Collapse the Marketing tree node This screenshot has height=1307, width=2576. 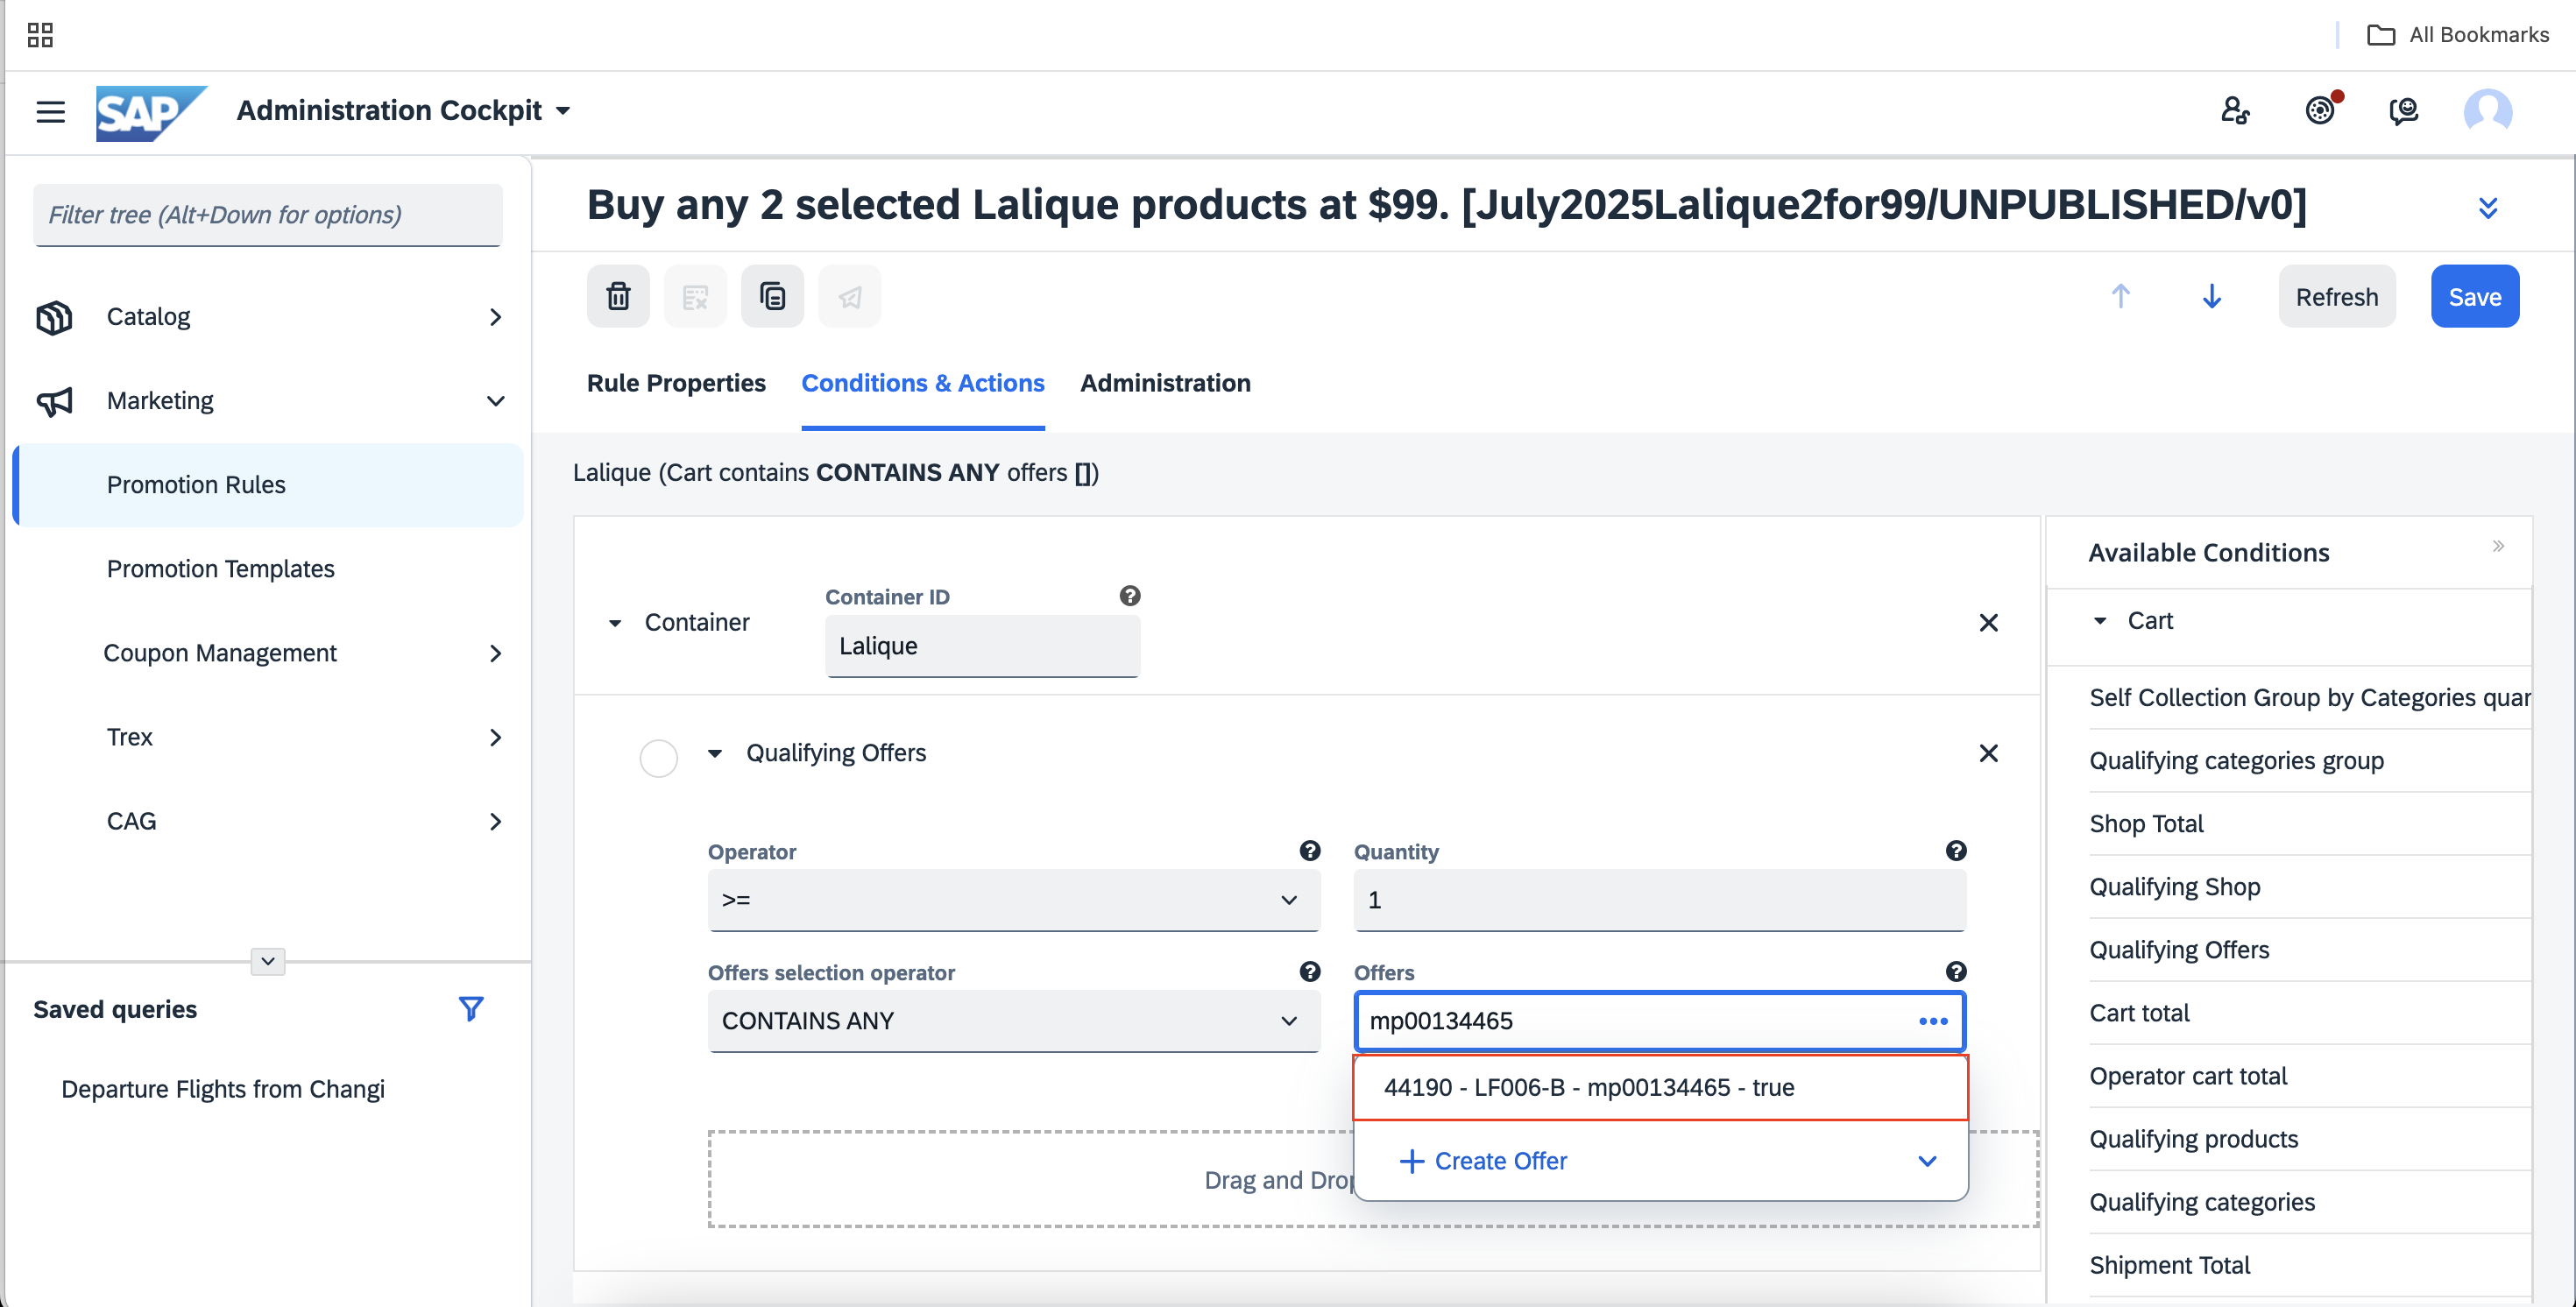tap(495, 401)
